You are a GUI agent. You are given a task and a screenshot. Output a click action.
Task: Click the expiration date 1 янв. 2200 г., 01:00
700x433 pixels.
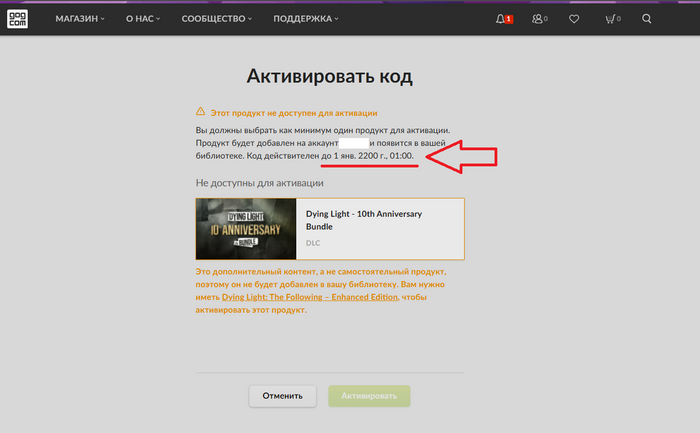[x=374, y=156]
